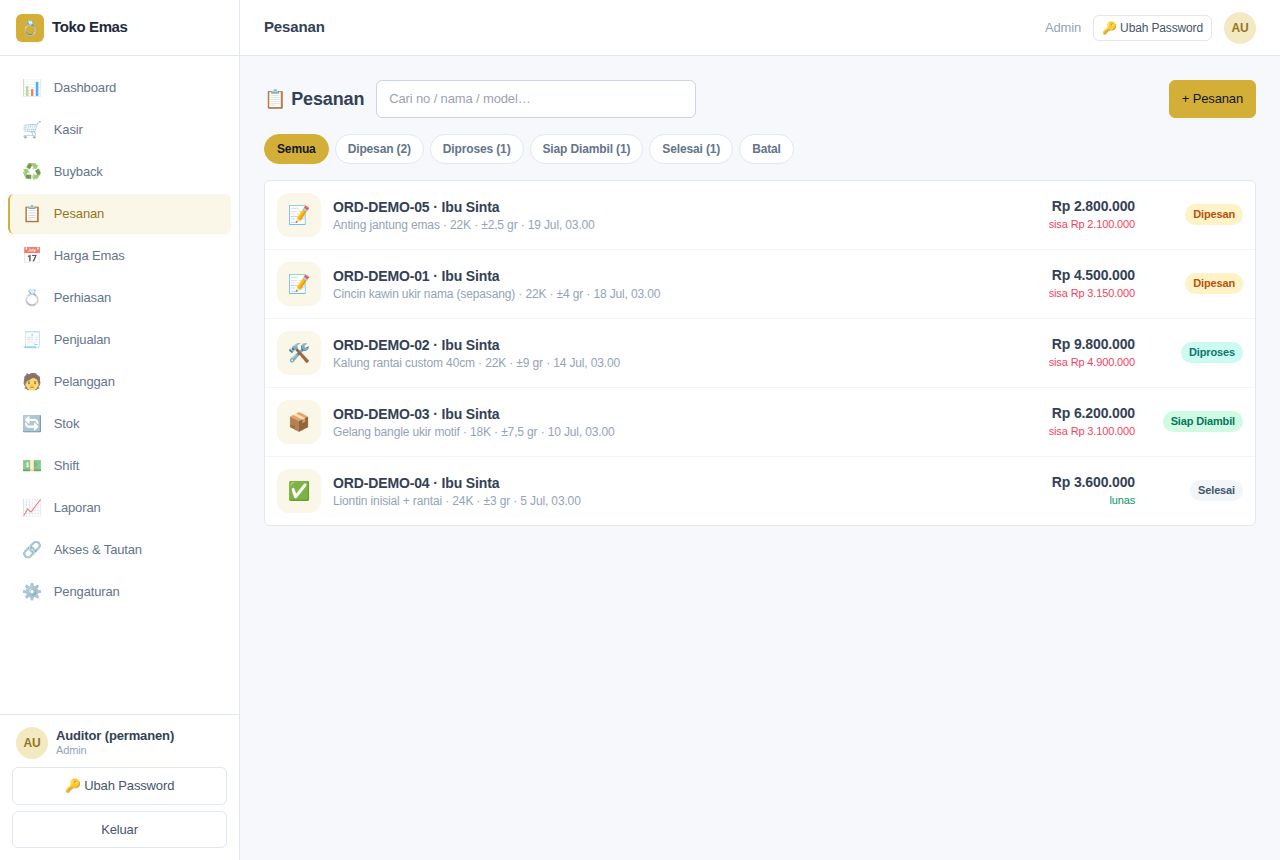Filter orders by Dipesan (2) tab
This screenshot has height=860, width=1280.
tap(379, 149)
